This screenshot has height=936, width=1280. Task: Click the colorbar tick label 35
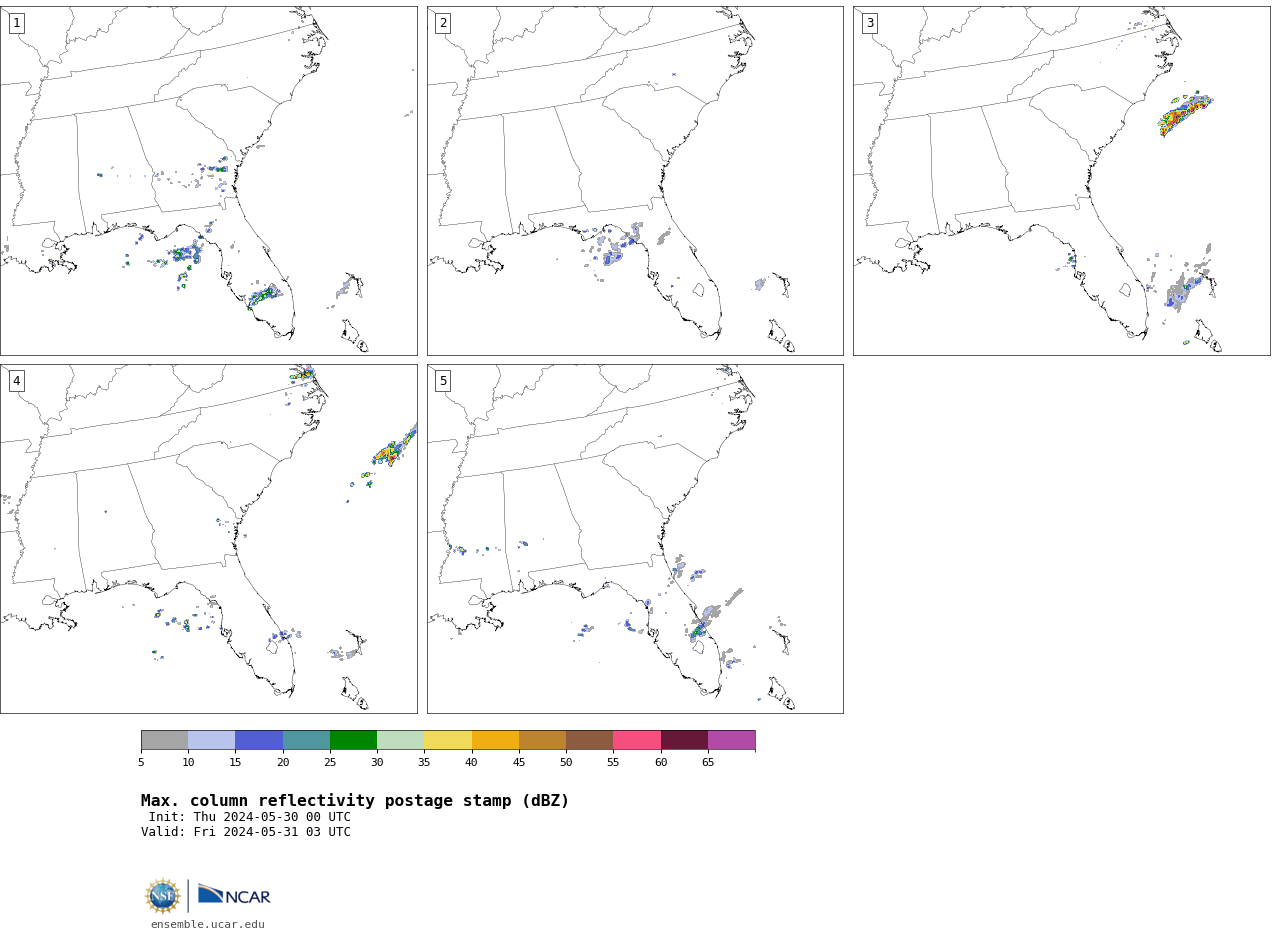[x=424, y=763]
